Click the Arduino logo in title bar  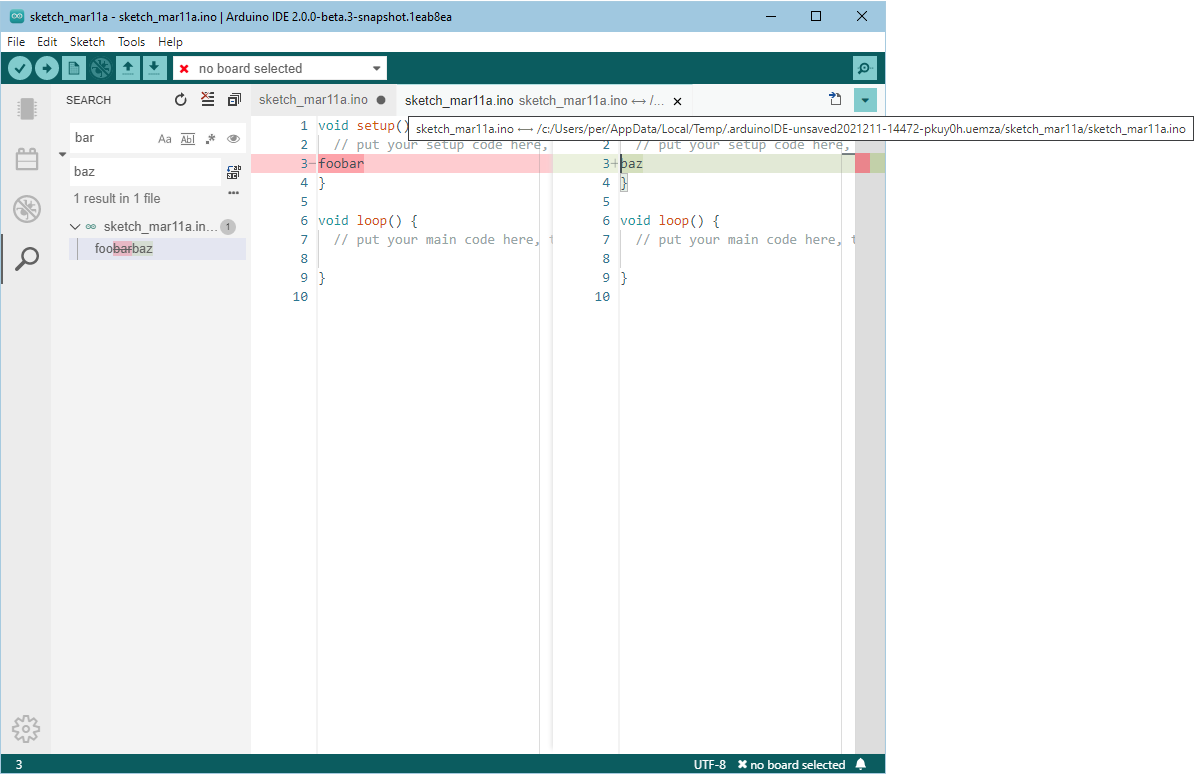pos(16,16)
